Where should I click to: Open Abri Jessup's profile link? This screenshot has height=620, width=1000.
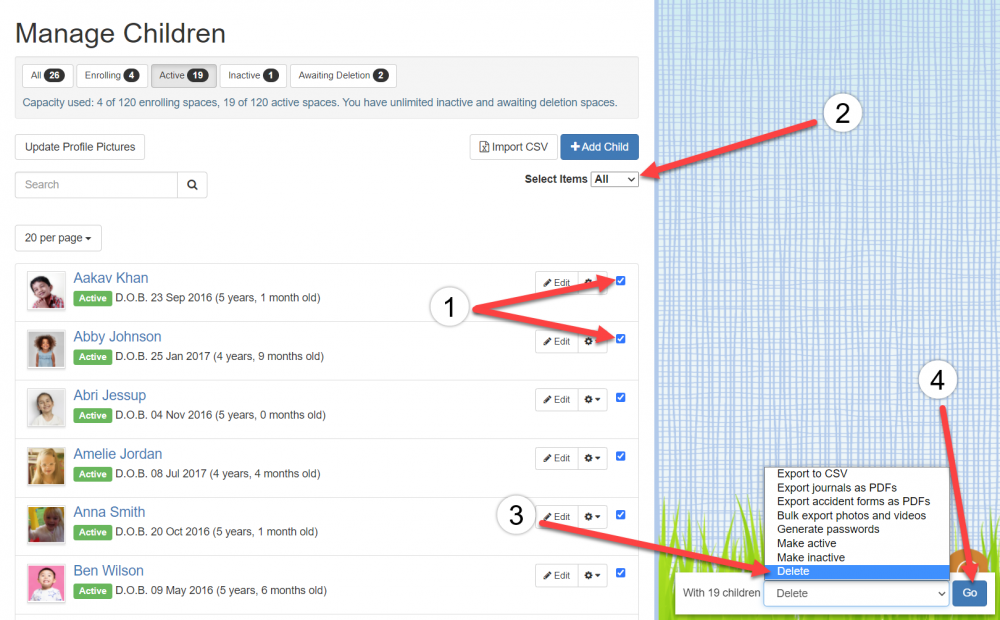click(110, 395)
